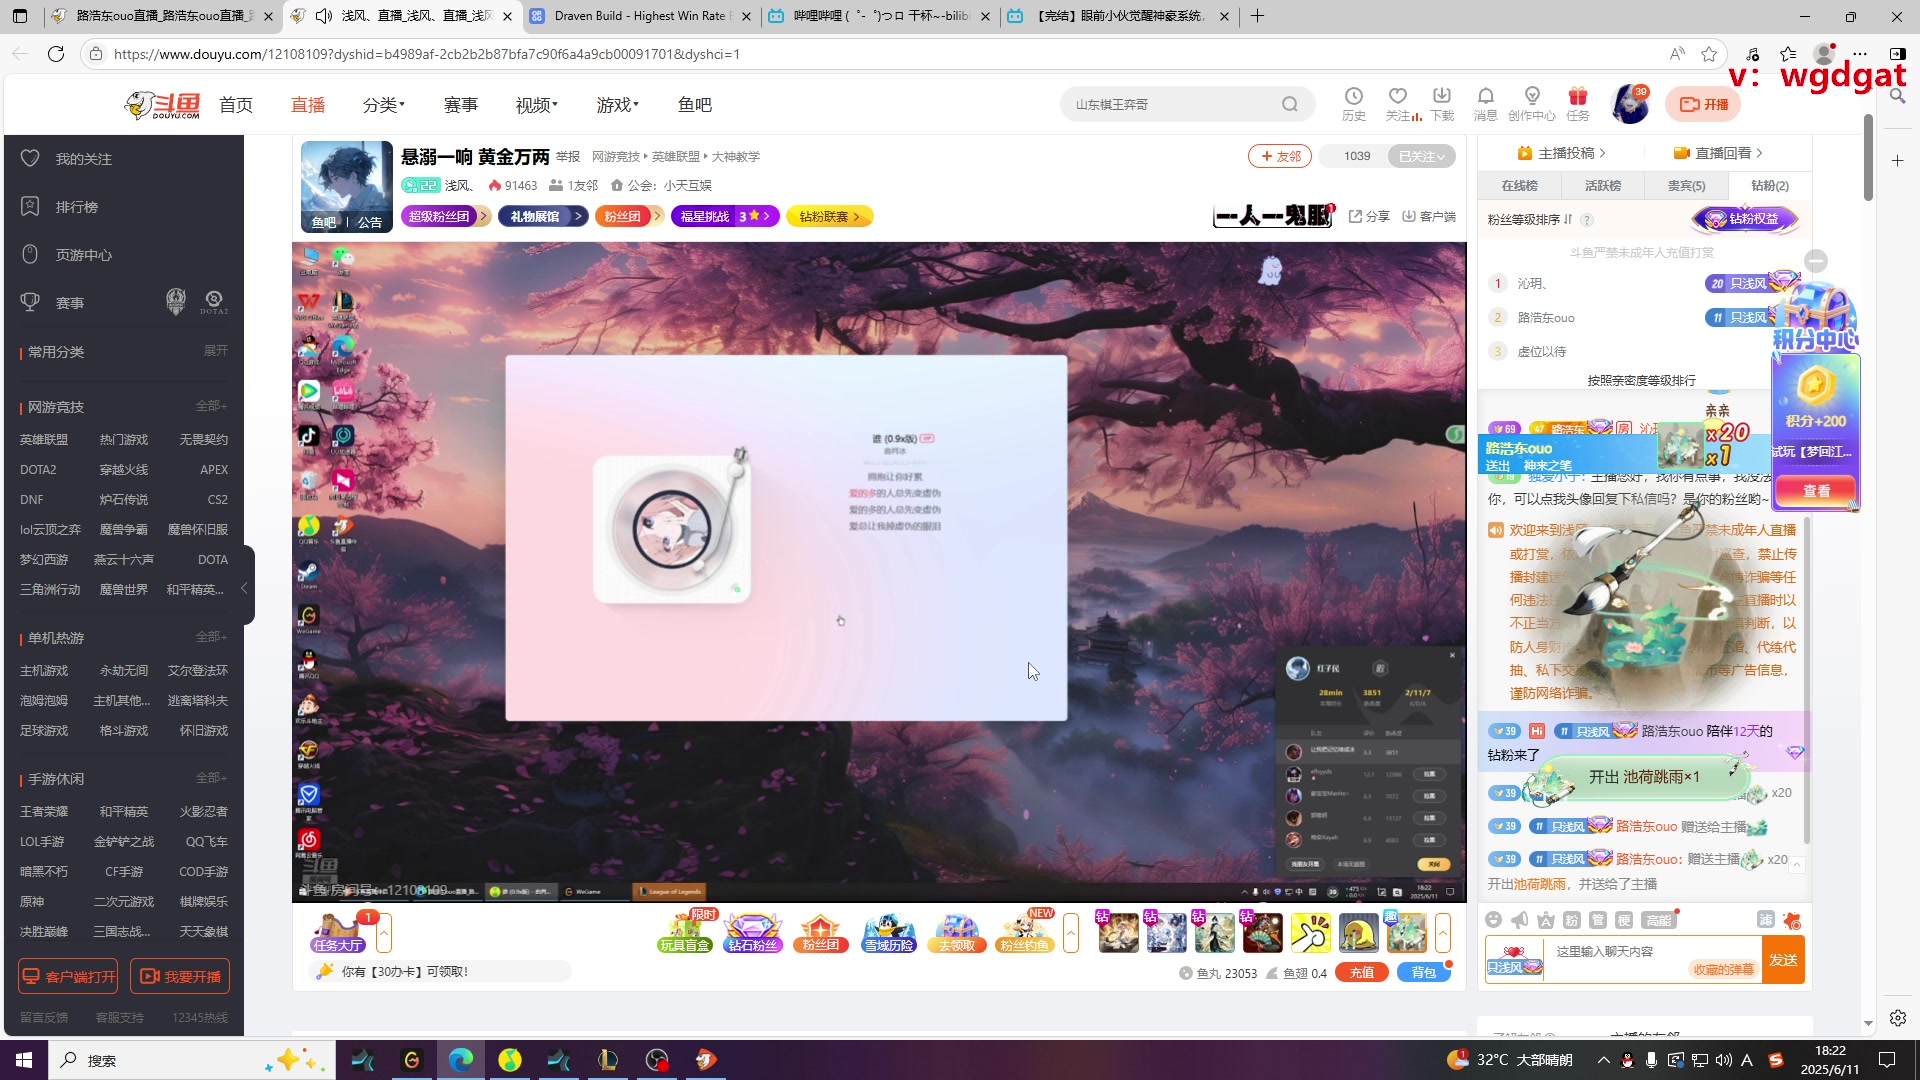Click the 查看 button on the 积分中心 popup
This screenshot has width=1920, height=1080.
[1816, 491]
